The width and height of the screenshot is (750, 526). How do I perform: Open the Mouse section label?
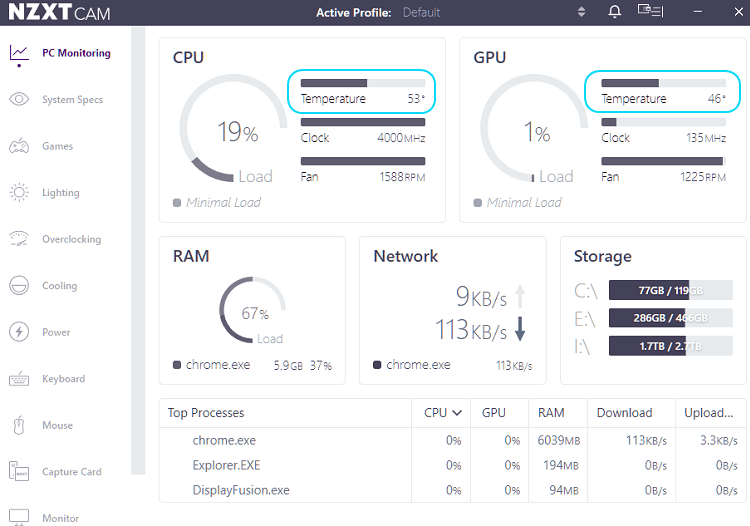[x=57, y=425]
